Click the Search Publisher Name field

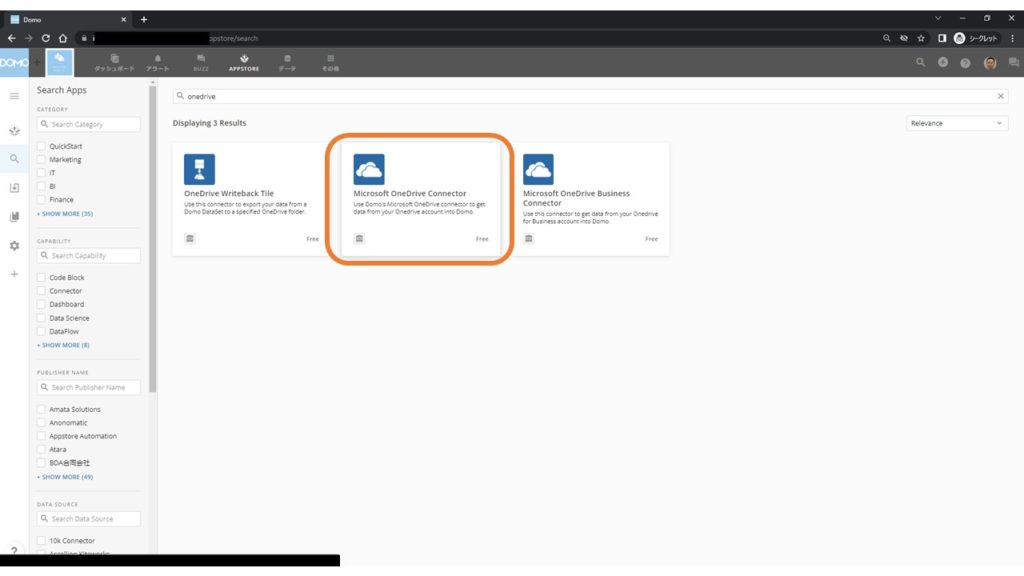coord(89,387)
